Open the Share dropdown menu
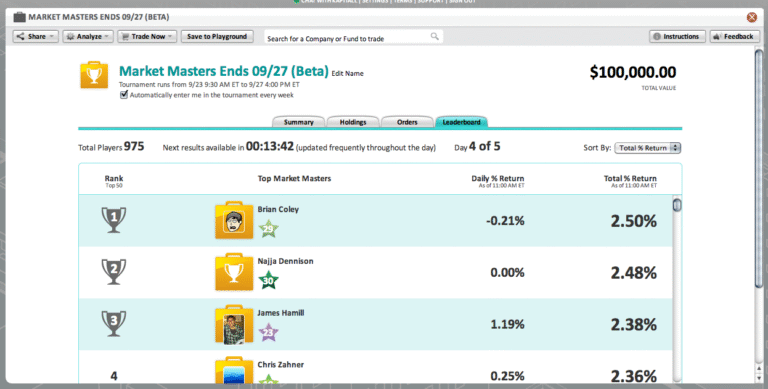 (x=36, y=36)
